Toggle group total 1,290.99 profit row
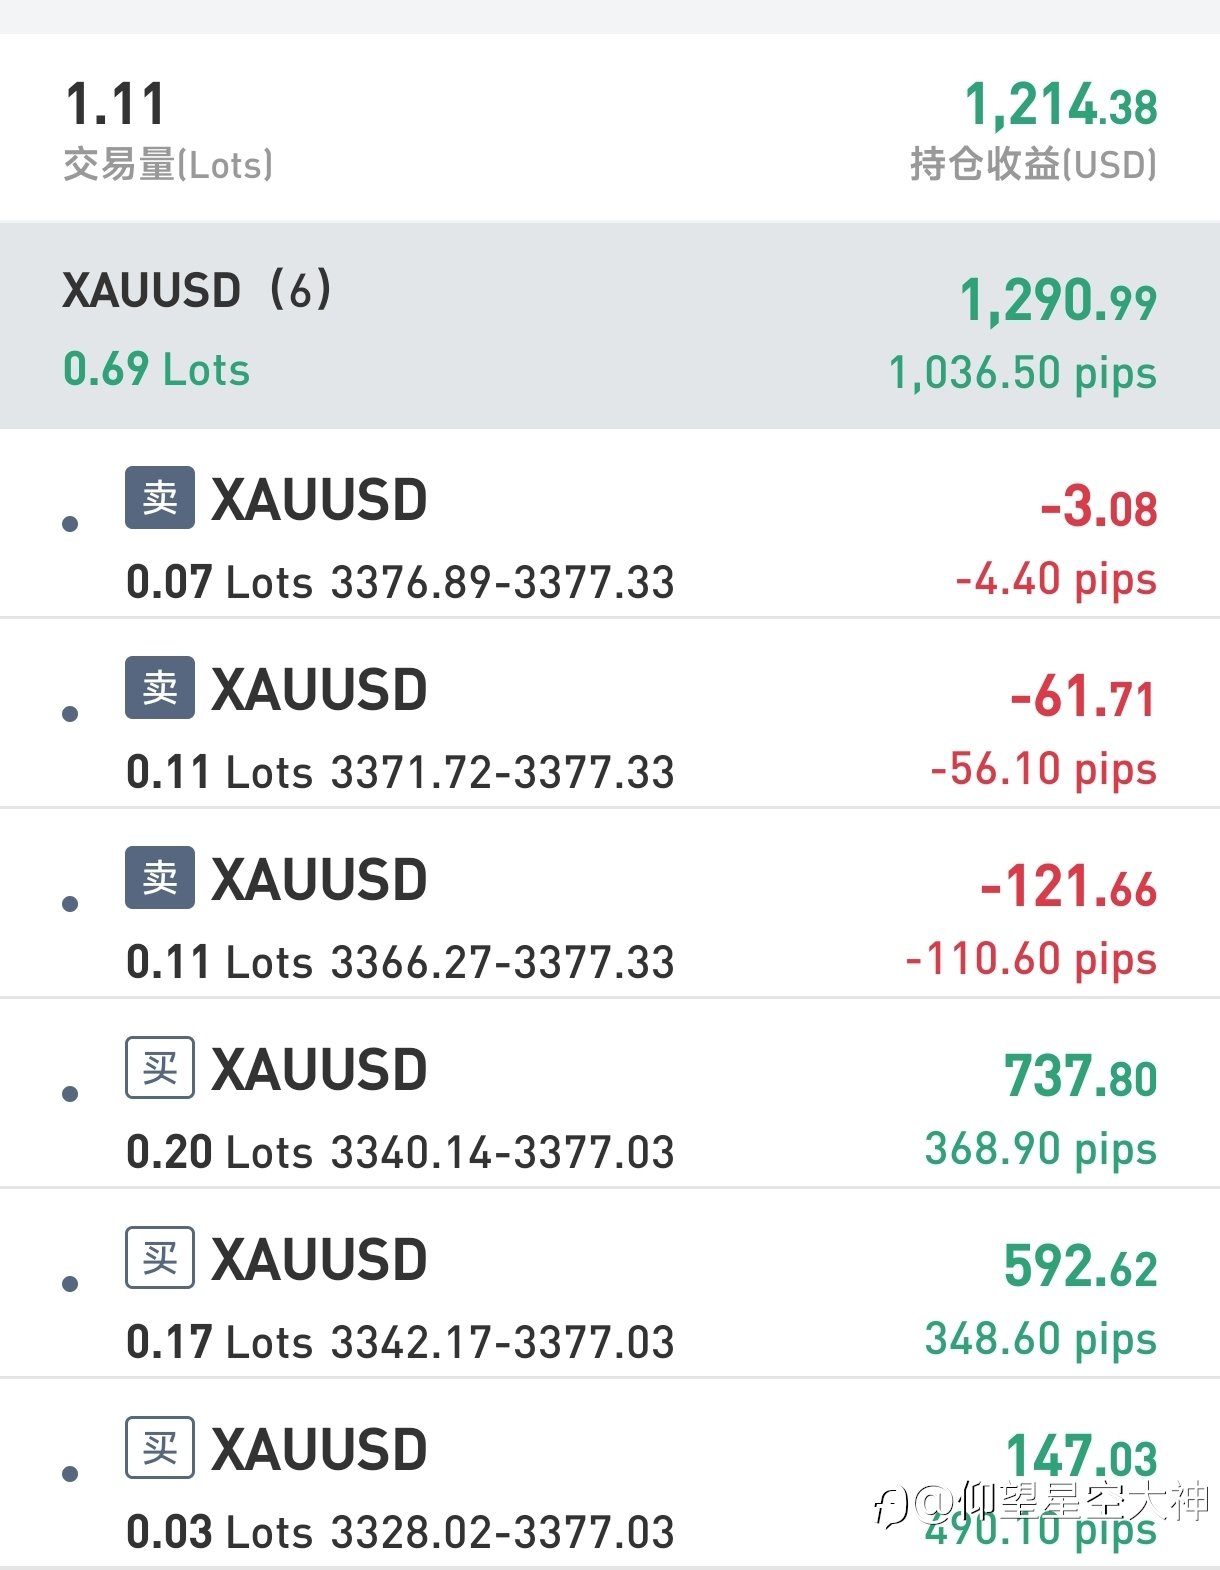 pos(1058,301)
